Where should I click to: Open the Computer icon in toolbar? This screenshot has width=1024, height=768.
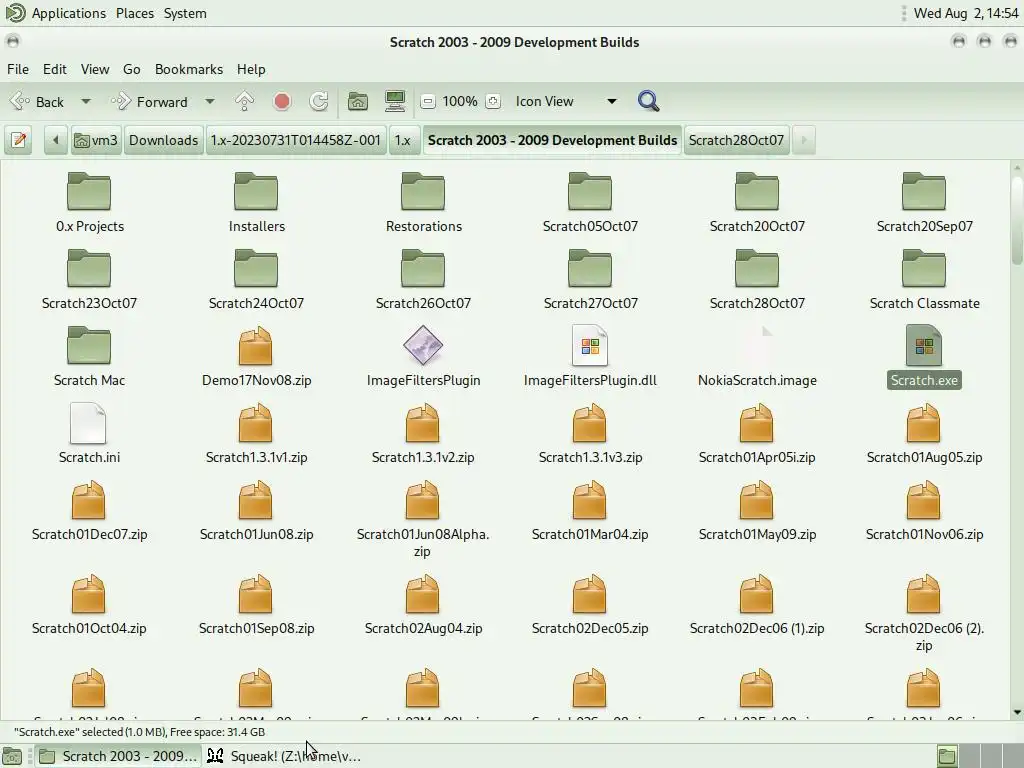[395, 101]
